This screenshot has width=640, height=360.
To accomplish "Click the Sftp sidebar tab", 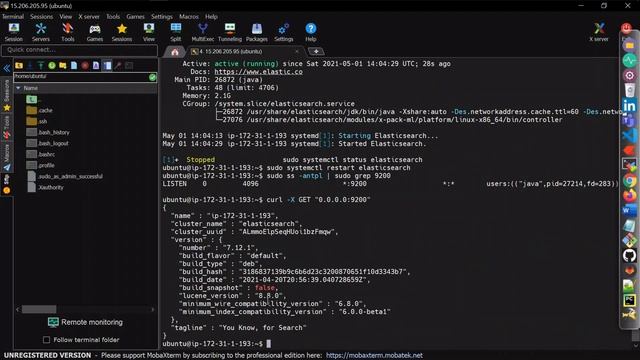I will [x=7, y=184].
